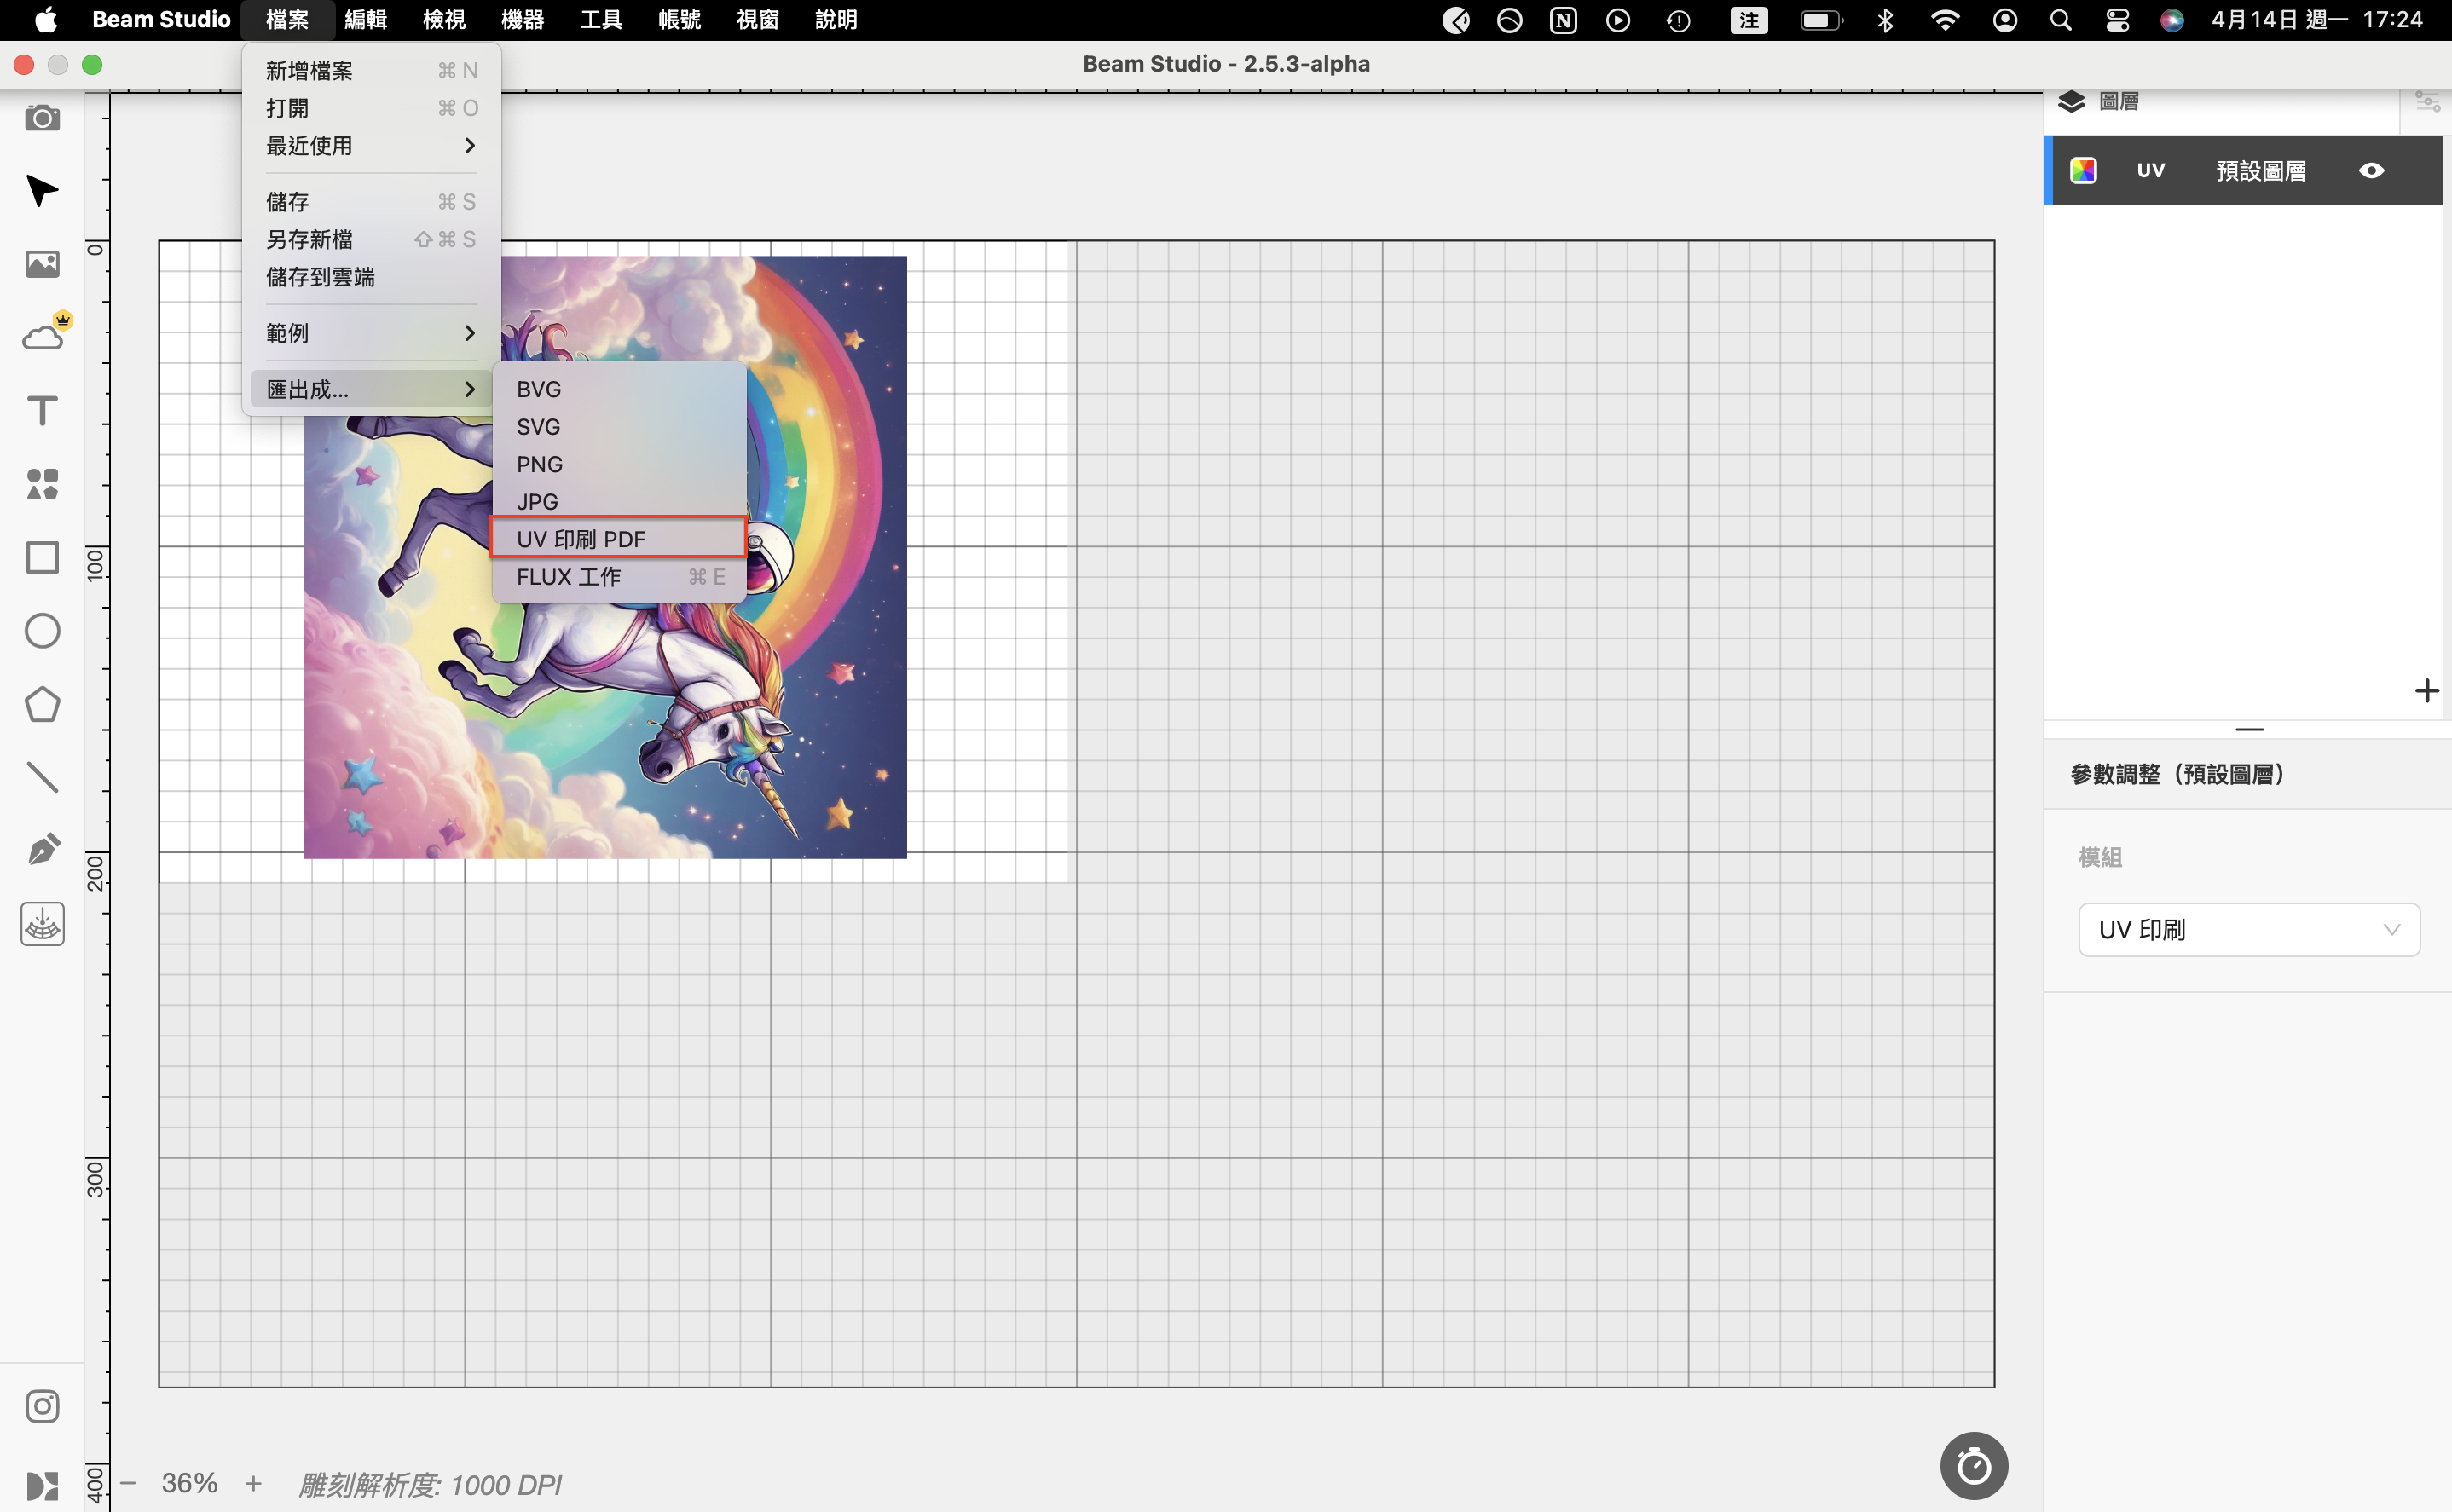
Task: Open the Instagram link icon
Action: pyautogui.click(x=42, y=1406)
